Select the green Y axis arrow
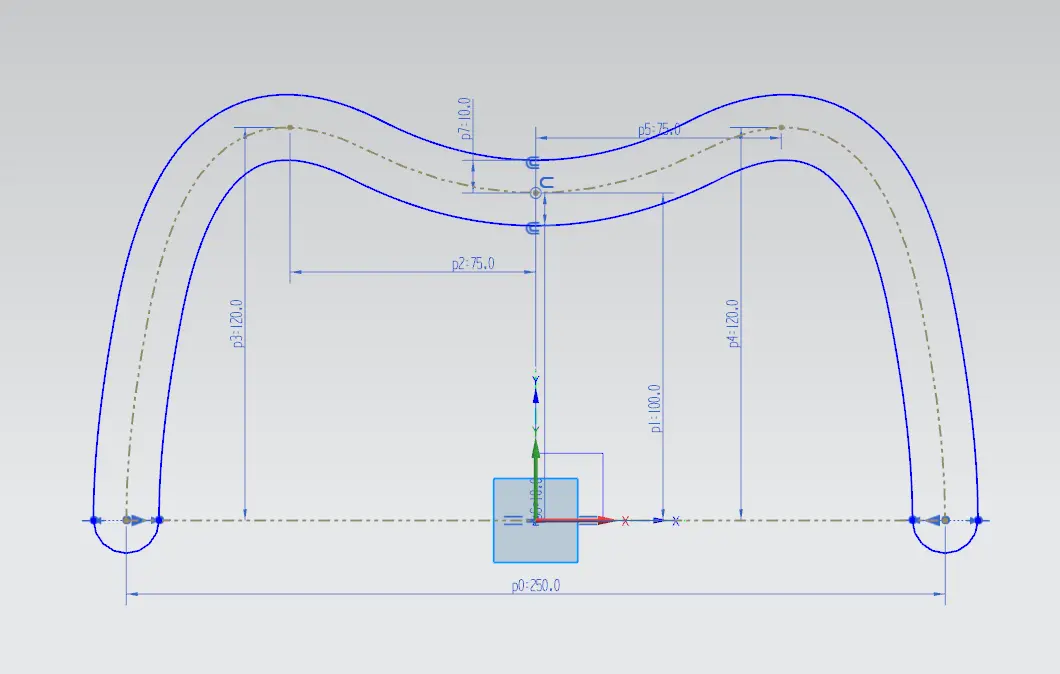This screenshot has width=1060, height=674. tap(535, 480)
